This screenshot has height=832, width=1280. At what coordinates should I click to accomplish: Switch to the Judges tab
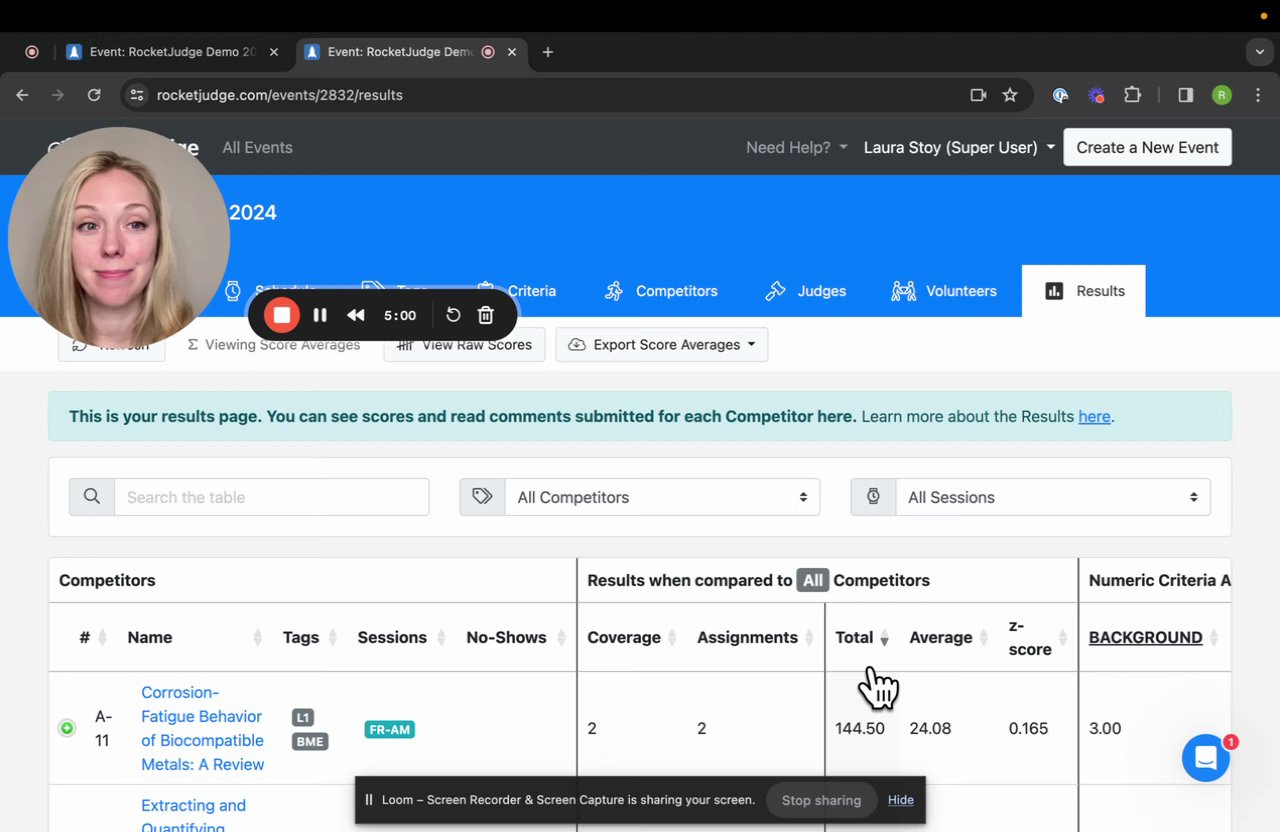806,291
